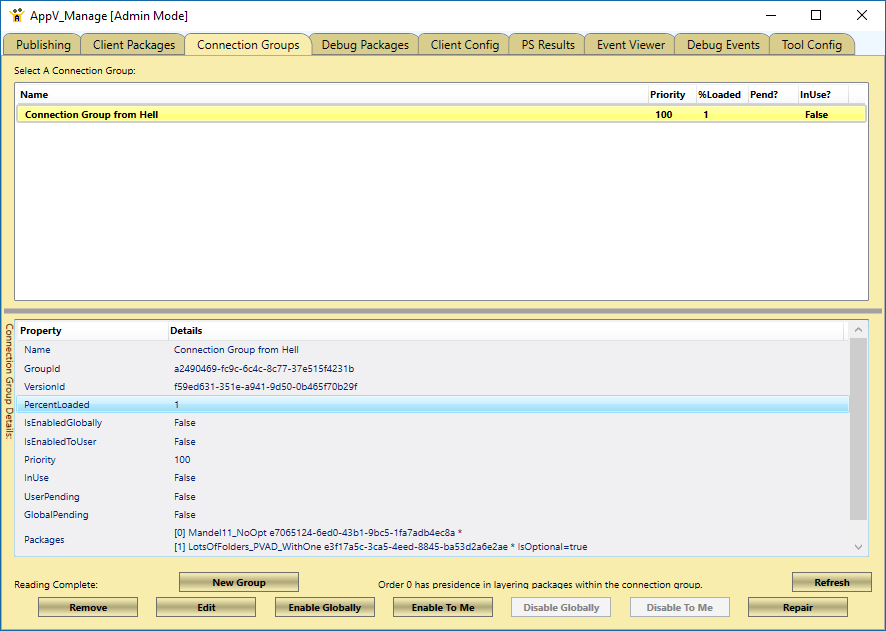Sort list by Priority column header
Screen dimensions: 886x631
click(672, 94)
